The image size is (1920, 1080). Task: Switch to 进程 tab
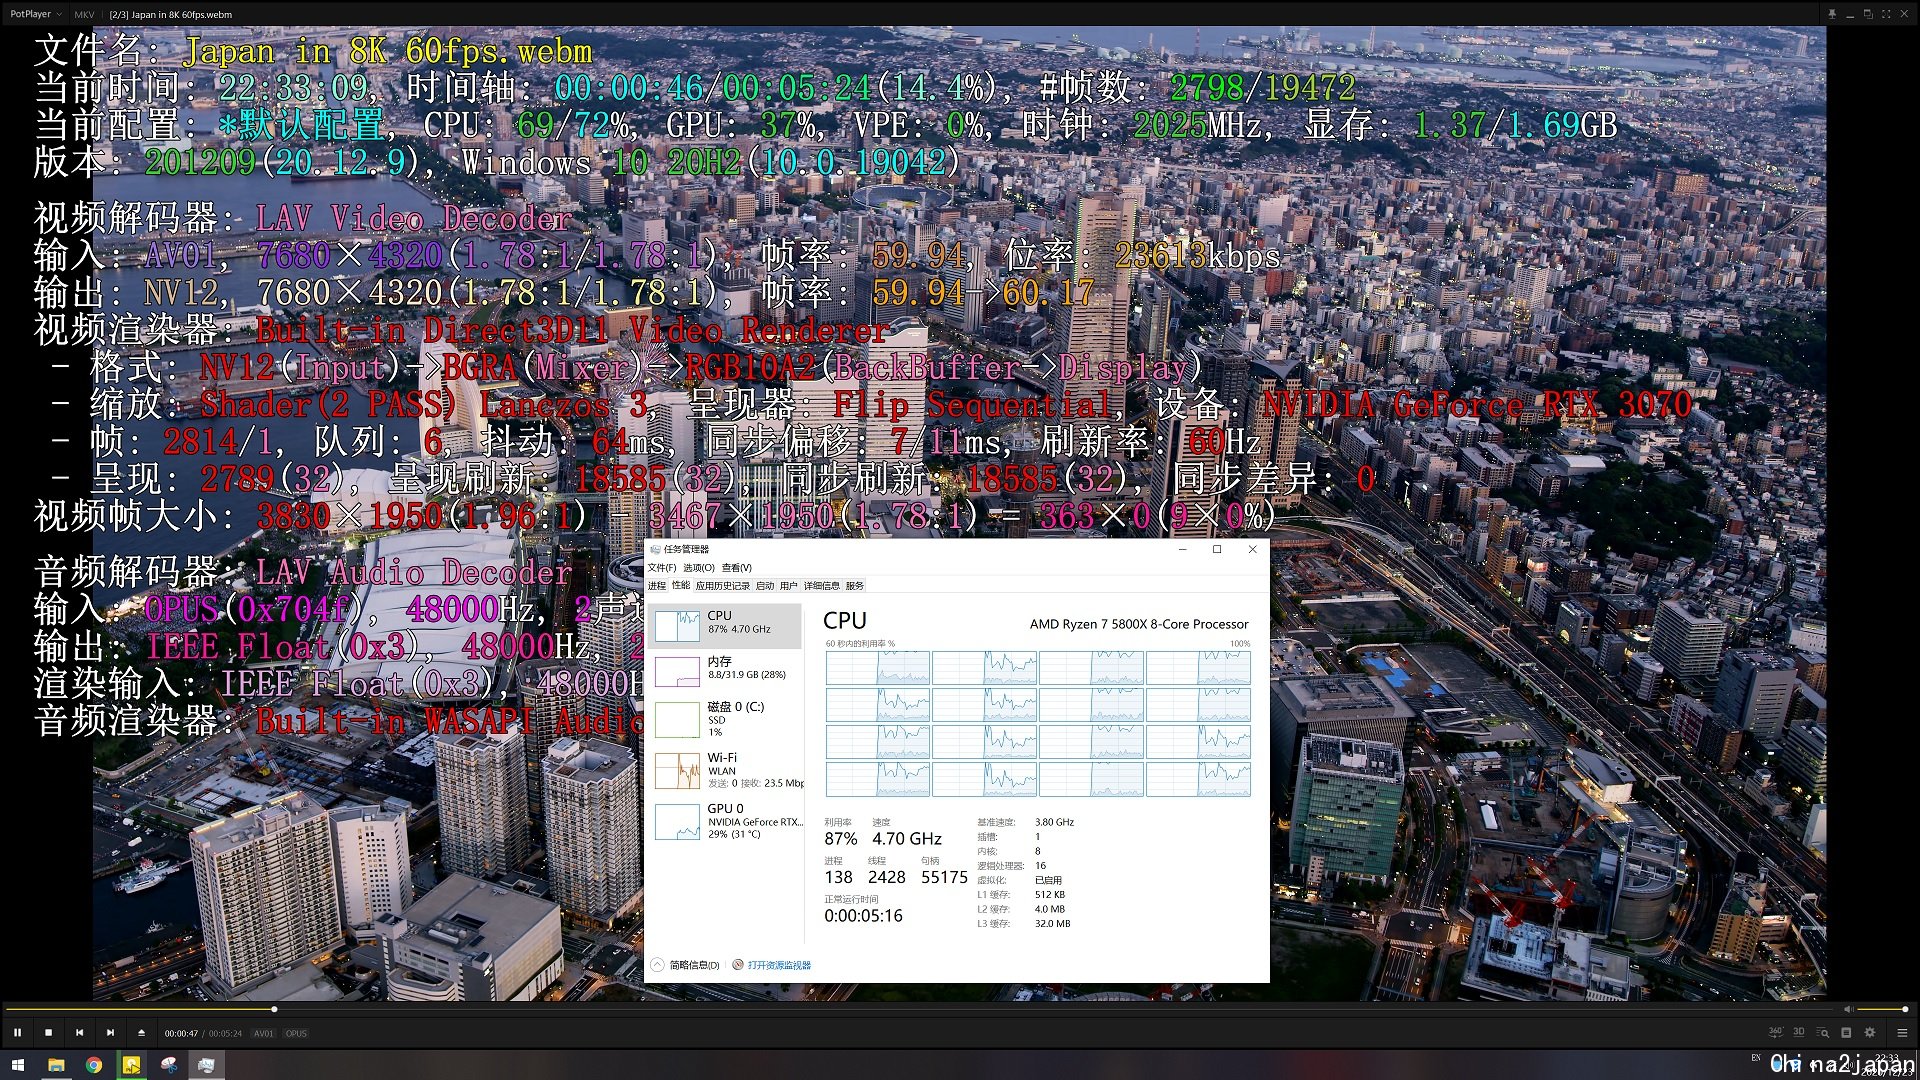click(x=656, y=586)
